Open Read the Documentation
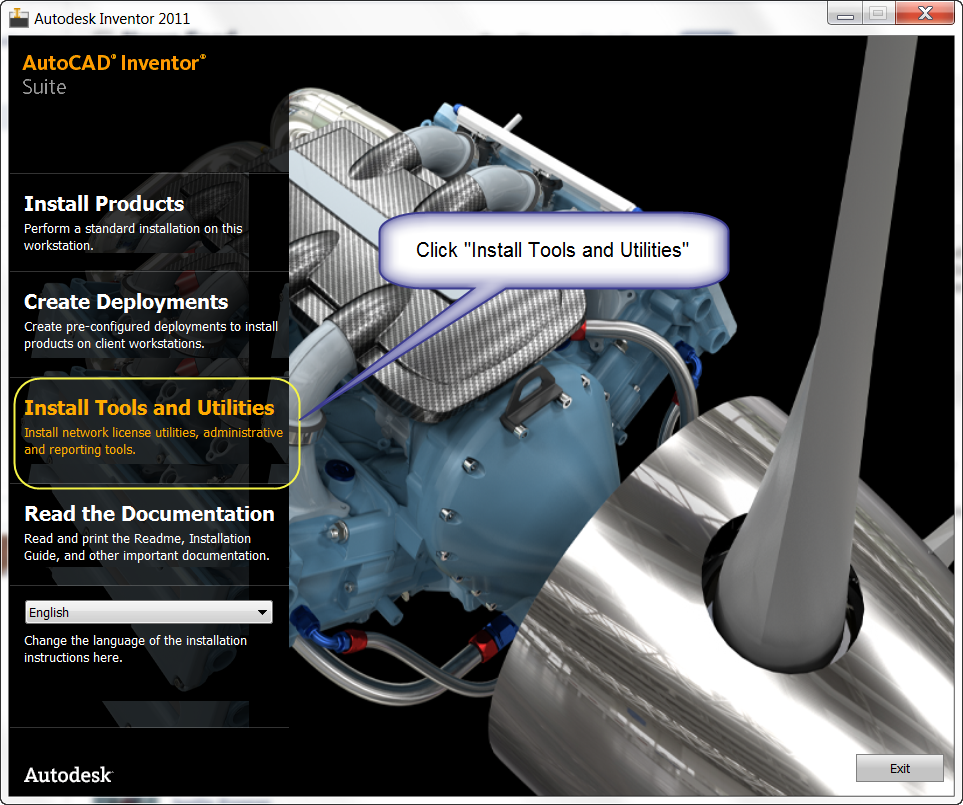 149,513
